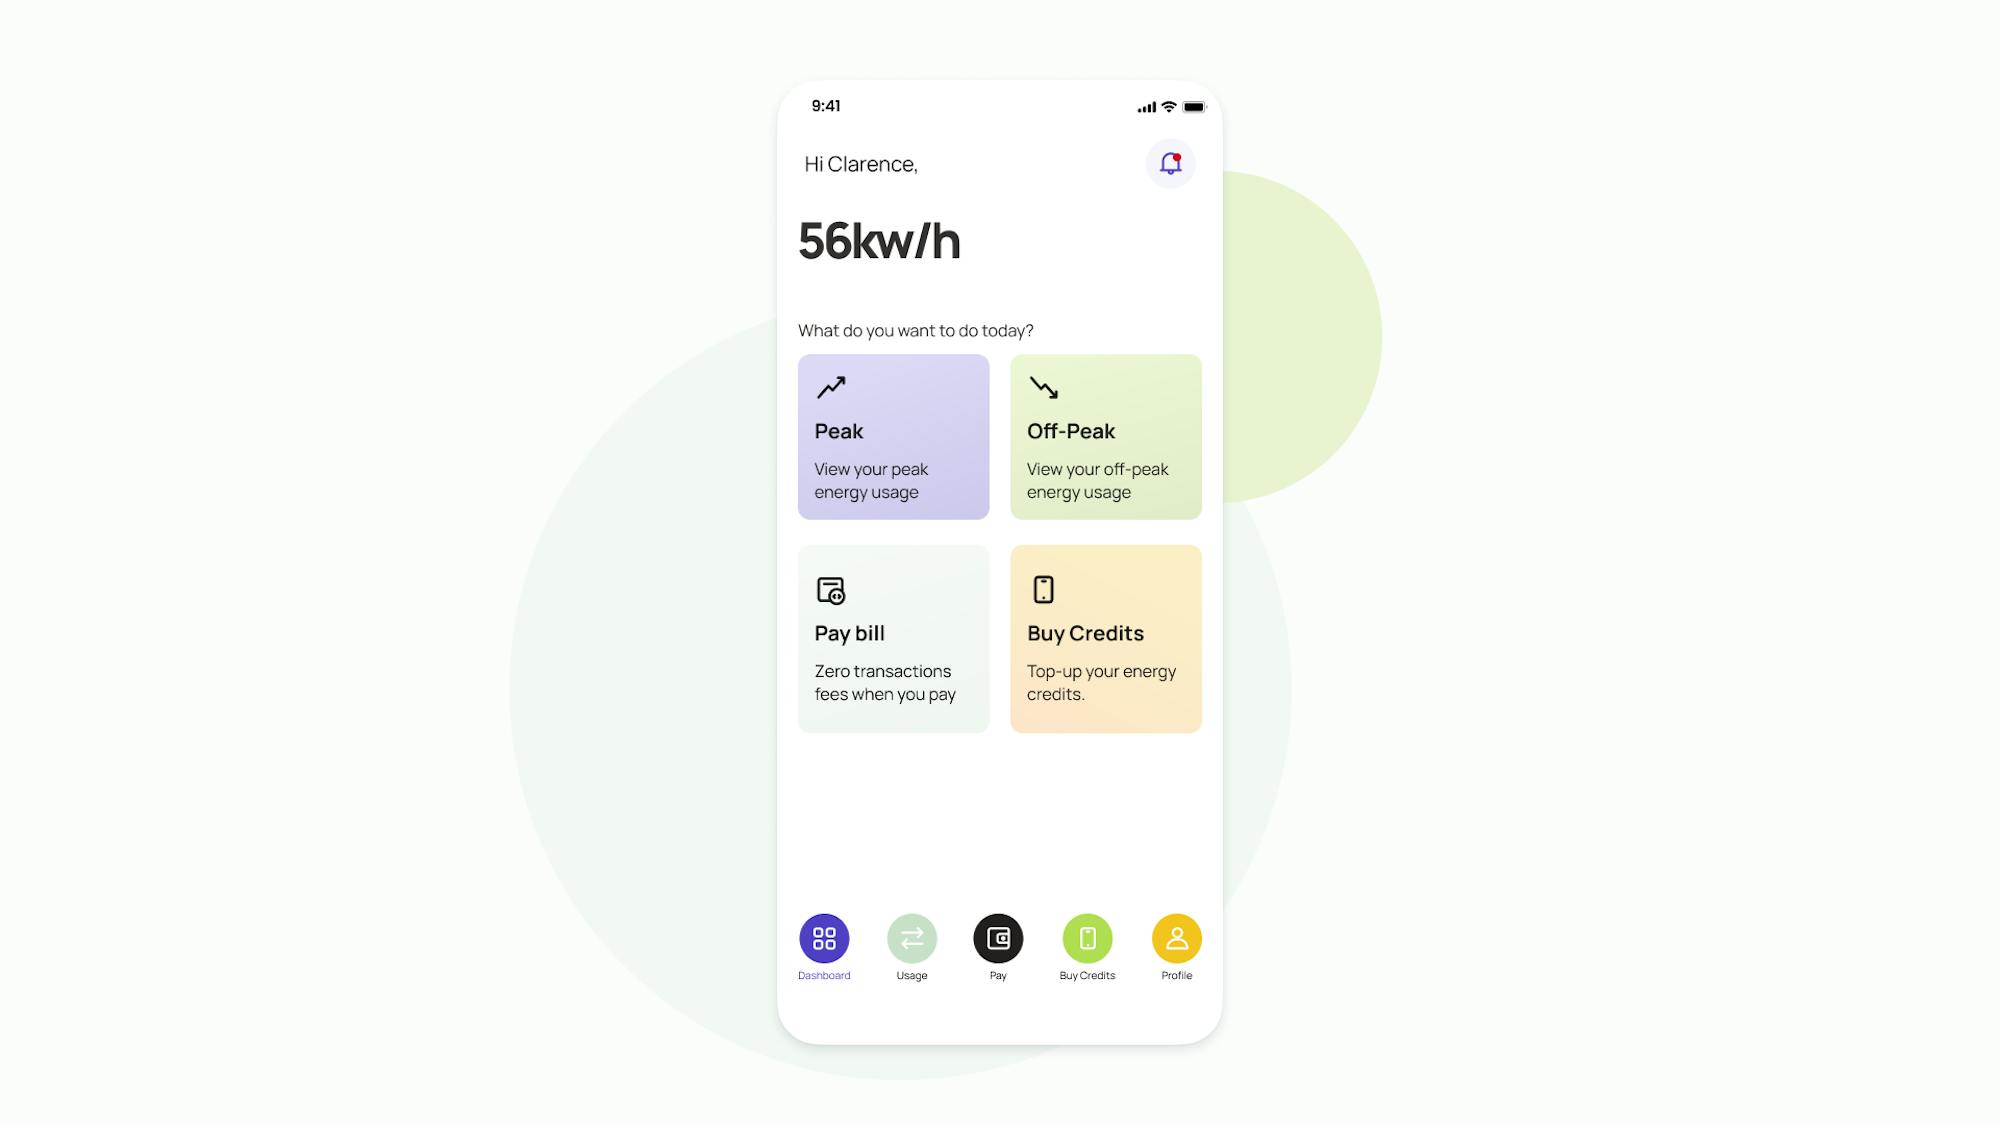
Task: Tap Pay Bill action button
Action: coord(893,637)
